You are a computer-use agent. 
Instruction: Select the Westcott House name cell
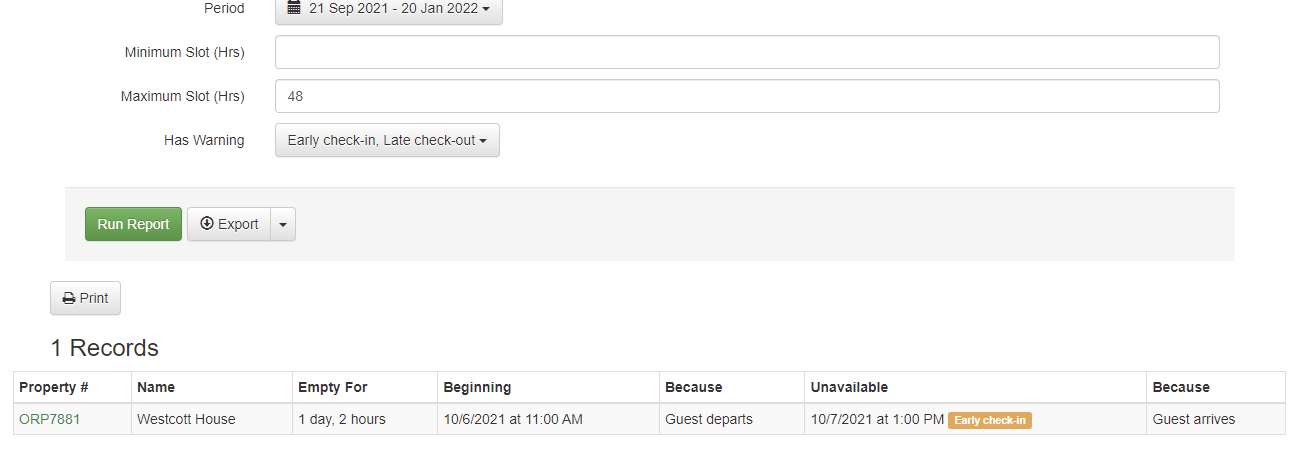(x=186, y=420)
